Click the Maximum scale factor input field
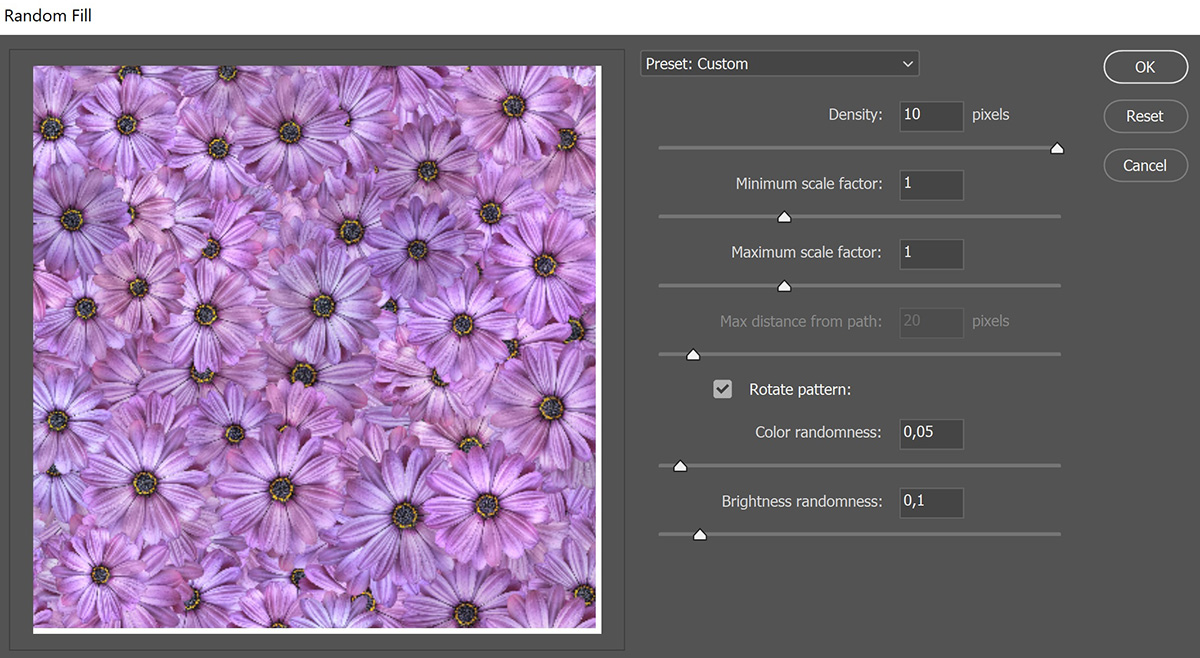This screenshot has width=1200, height=658. click(931, 254)
